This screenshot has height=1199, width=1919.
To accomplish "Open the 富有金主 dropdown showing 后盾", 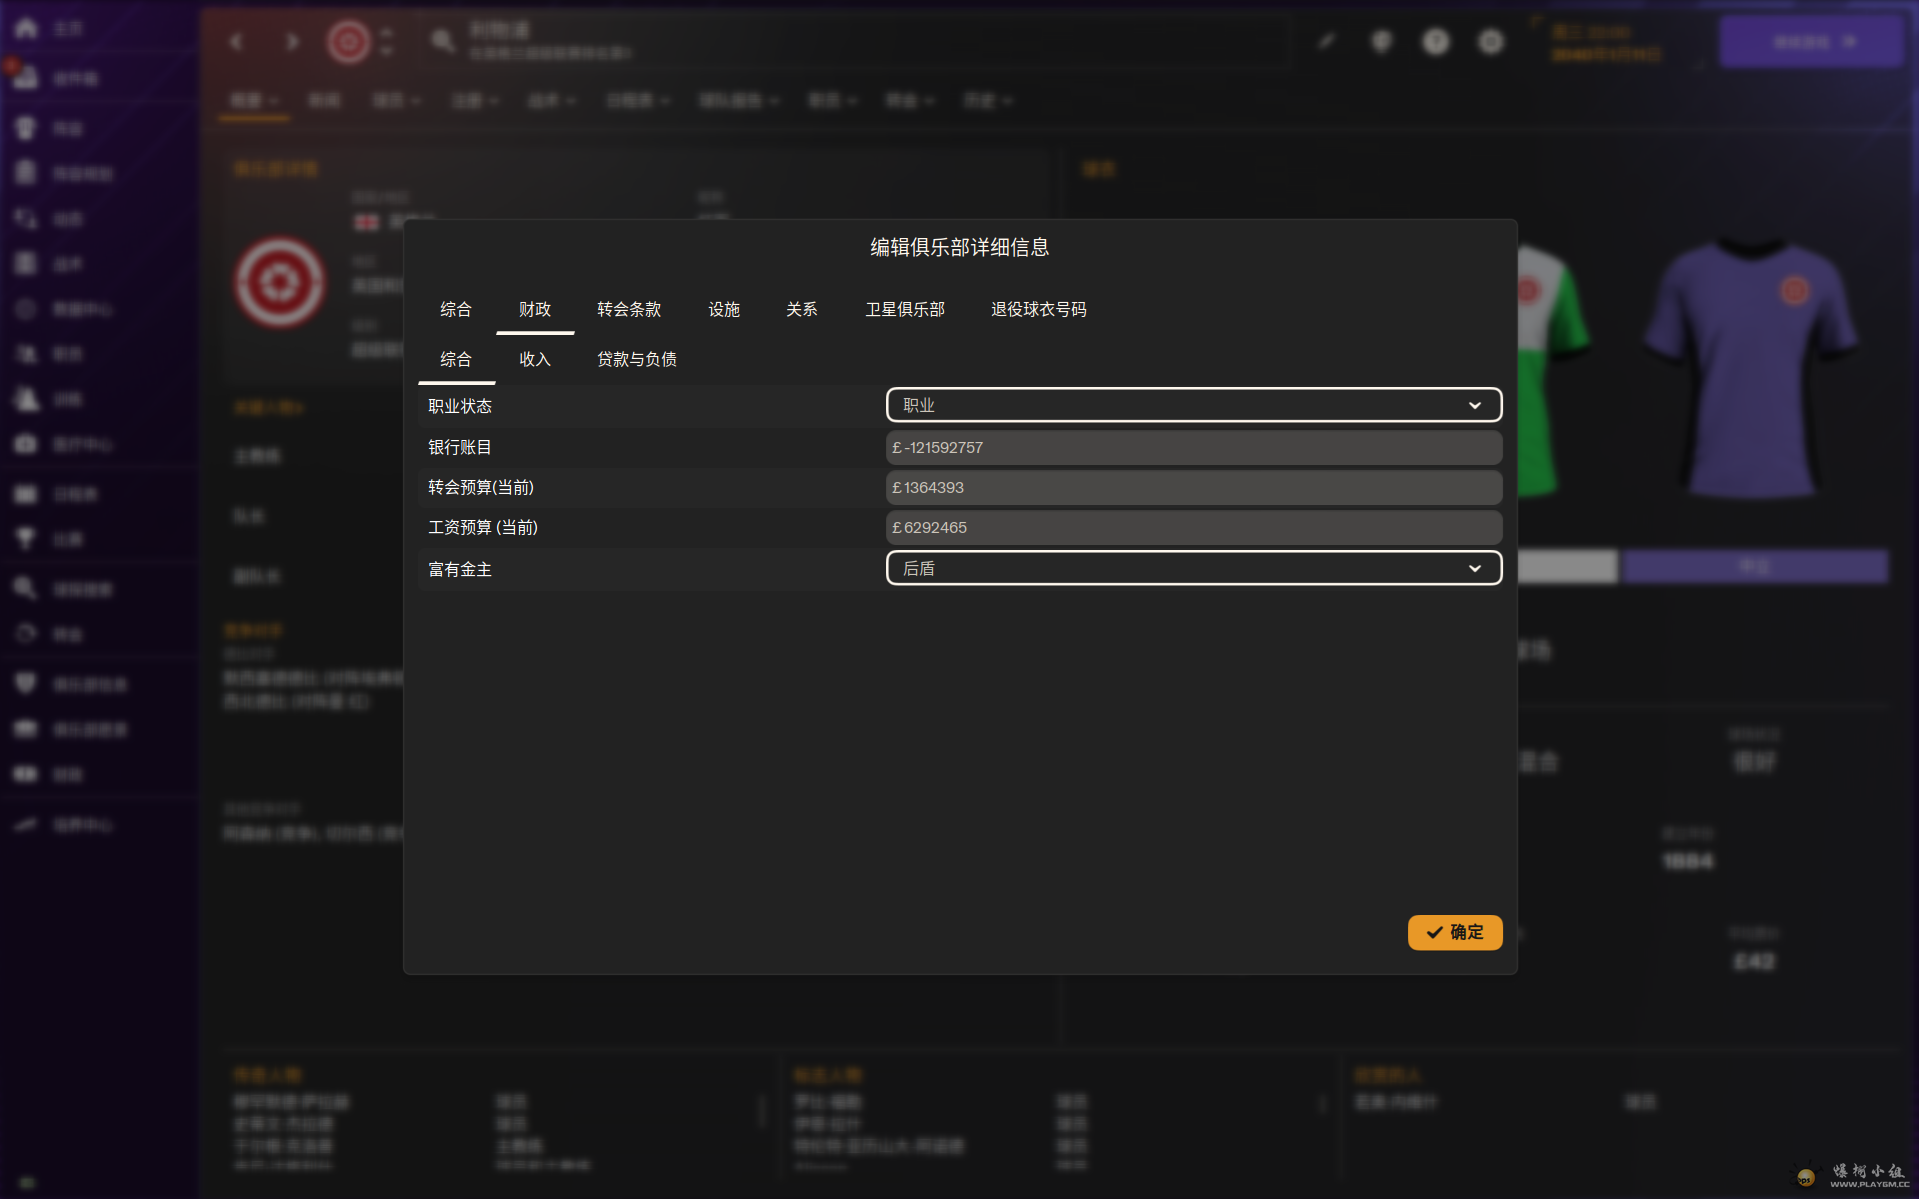I will tap(1194, 568).
